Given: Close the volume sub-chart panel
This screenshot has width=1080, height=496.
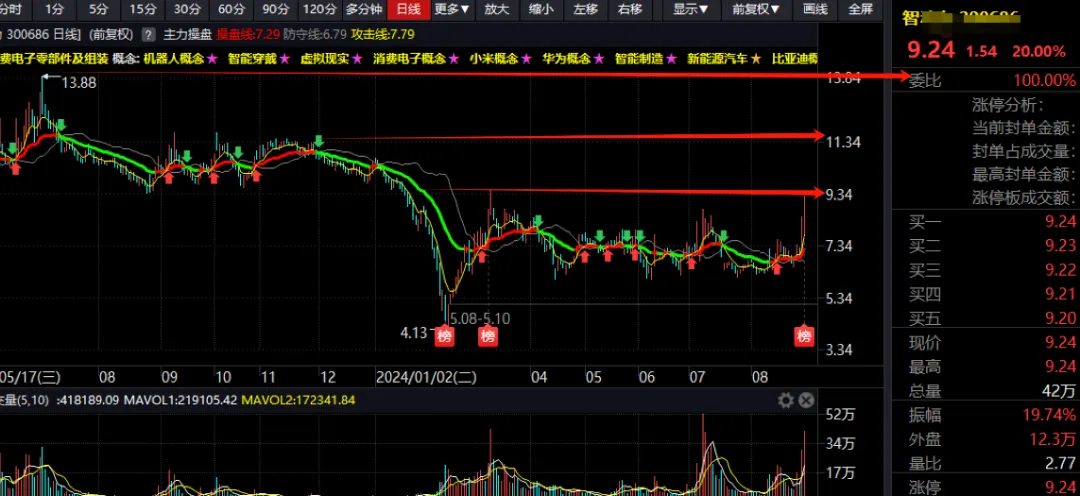Looking at the screenshot, I should pos(807,400).
